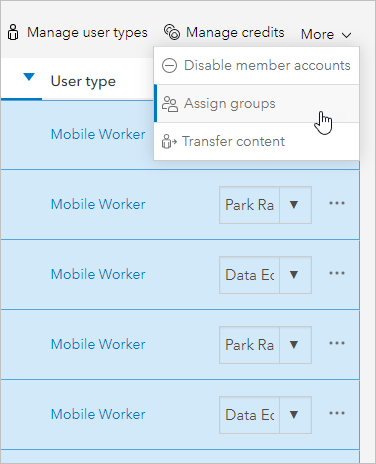Choose Assign groups from the menu
The width and height of the screenshot is (376, 464).
pos(256,103)
